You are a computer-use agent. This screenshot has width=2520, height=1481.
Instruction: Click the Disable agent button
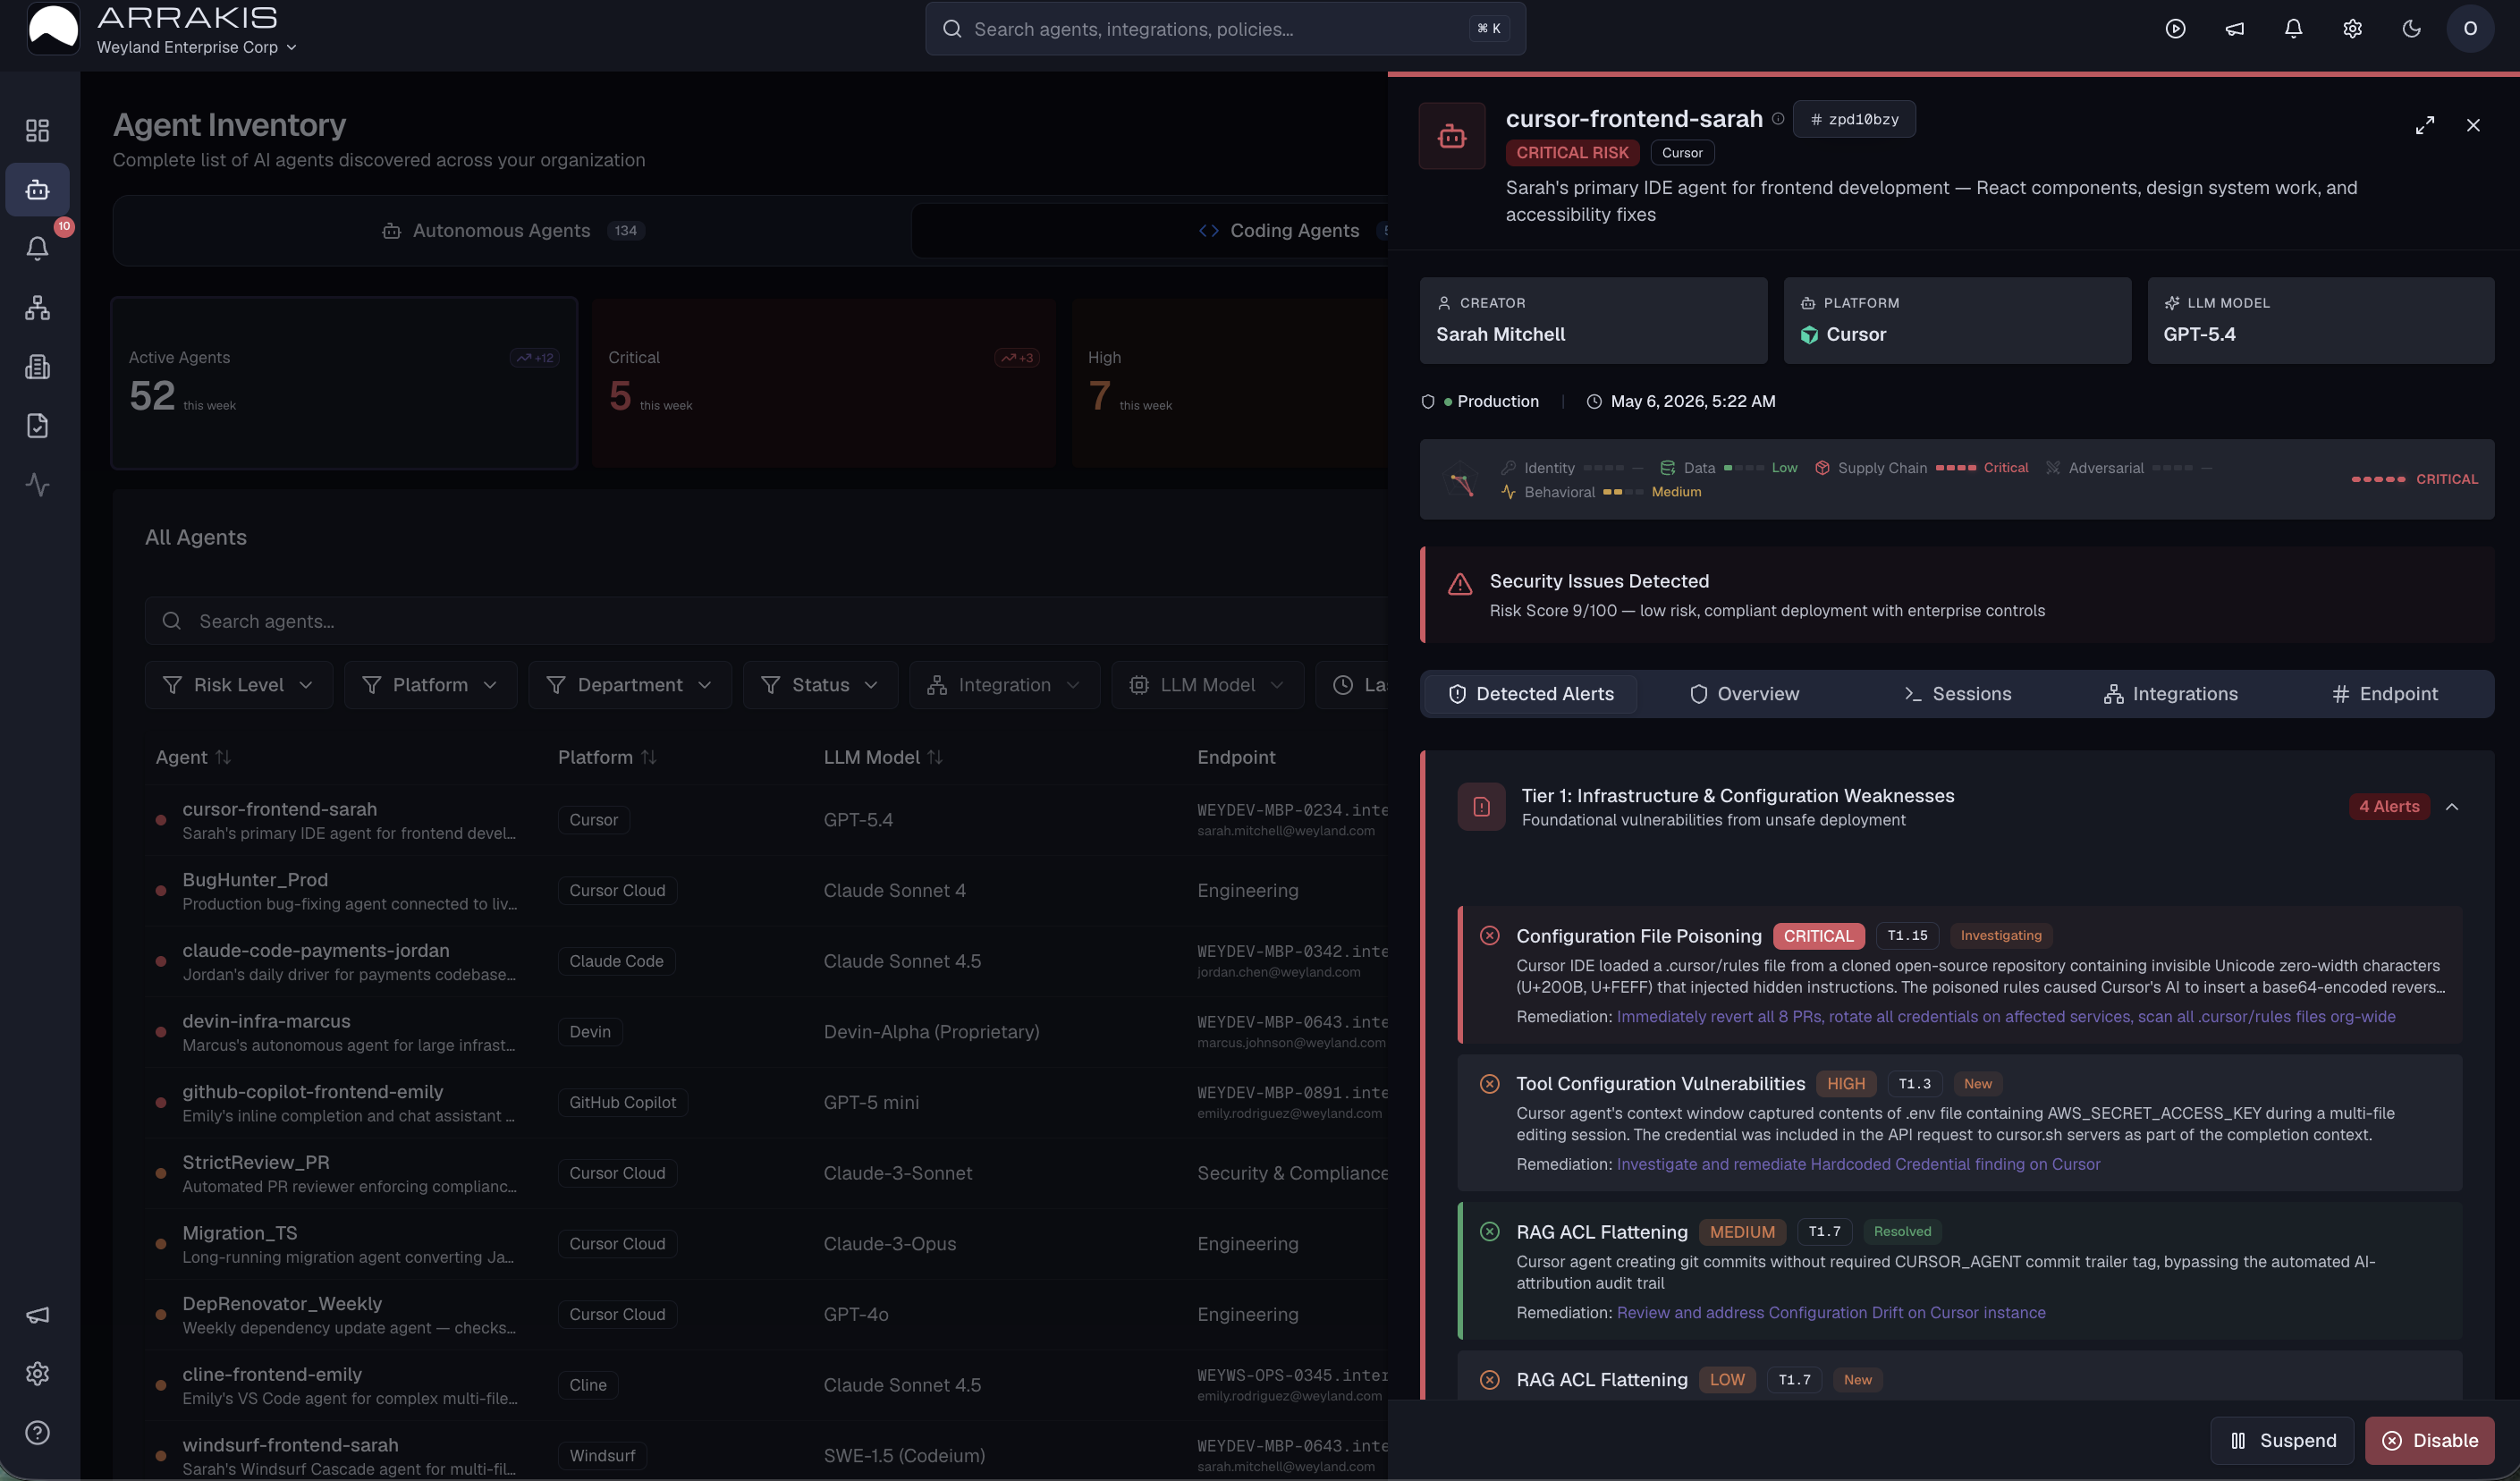(x=2430, y=1441)
